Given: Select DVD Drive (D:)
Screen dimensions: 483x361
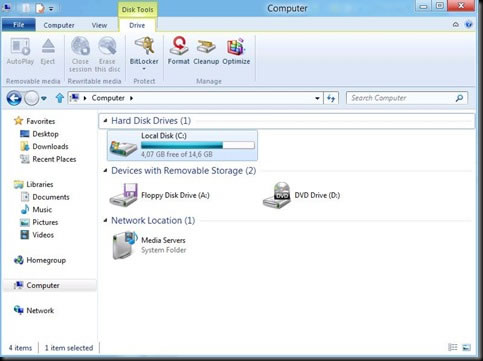Looking at the screenshot, I should pyautogui.click(x=301, y=195).
